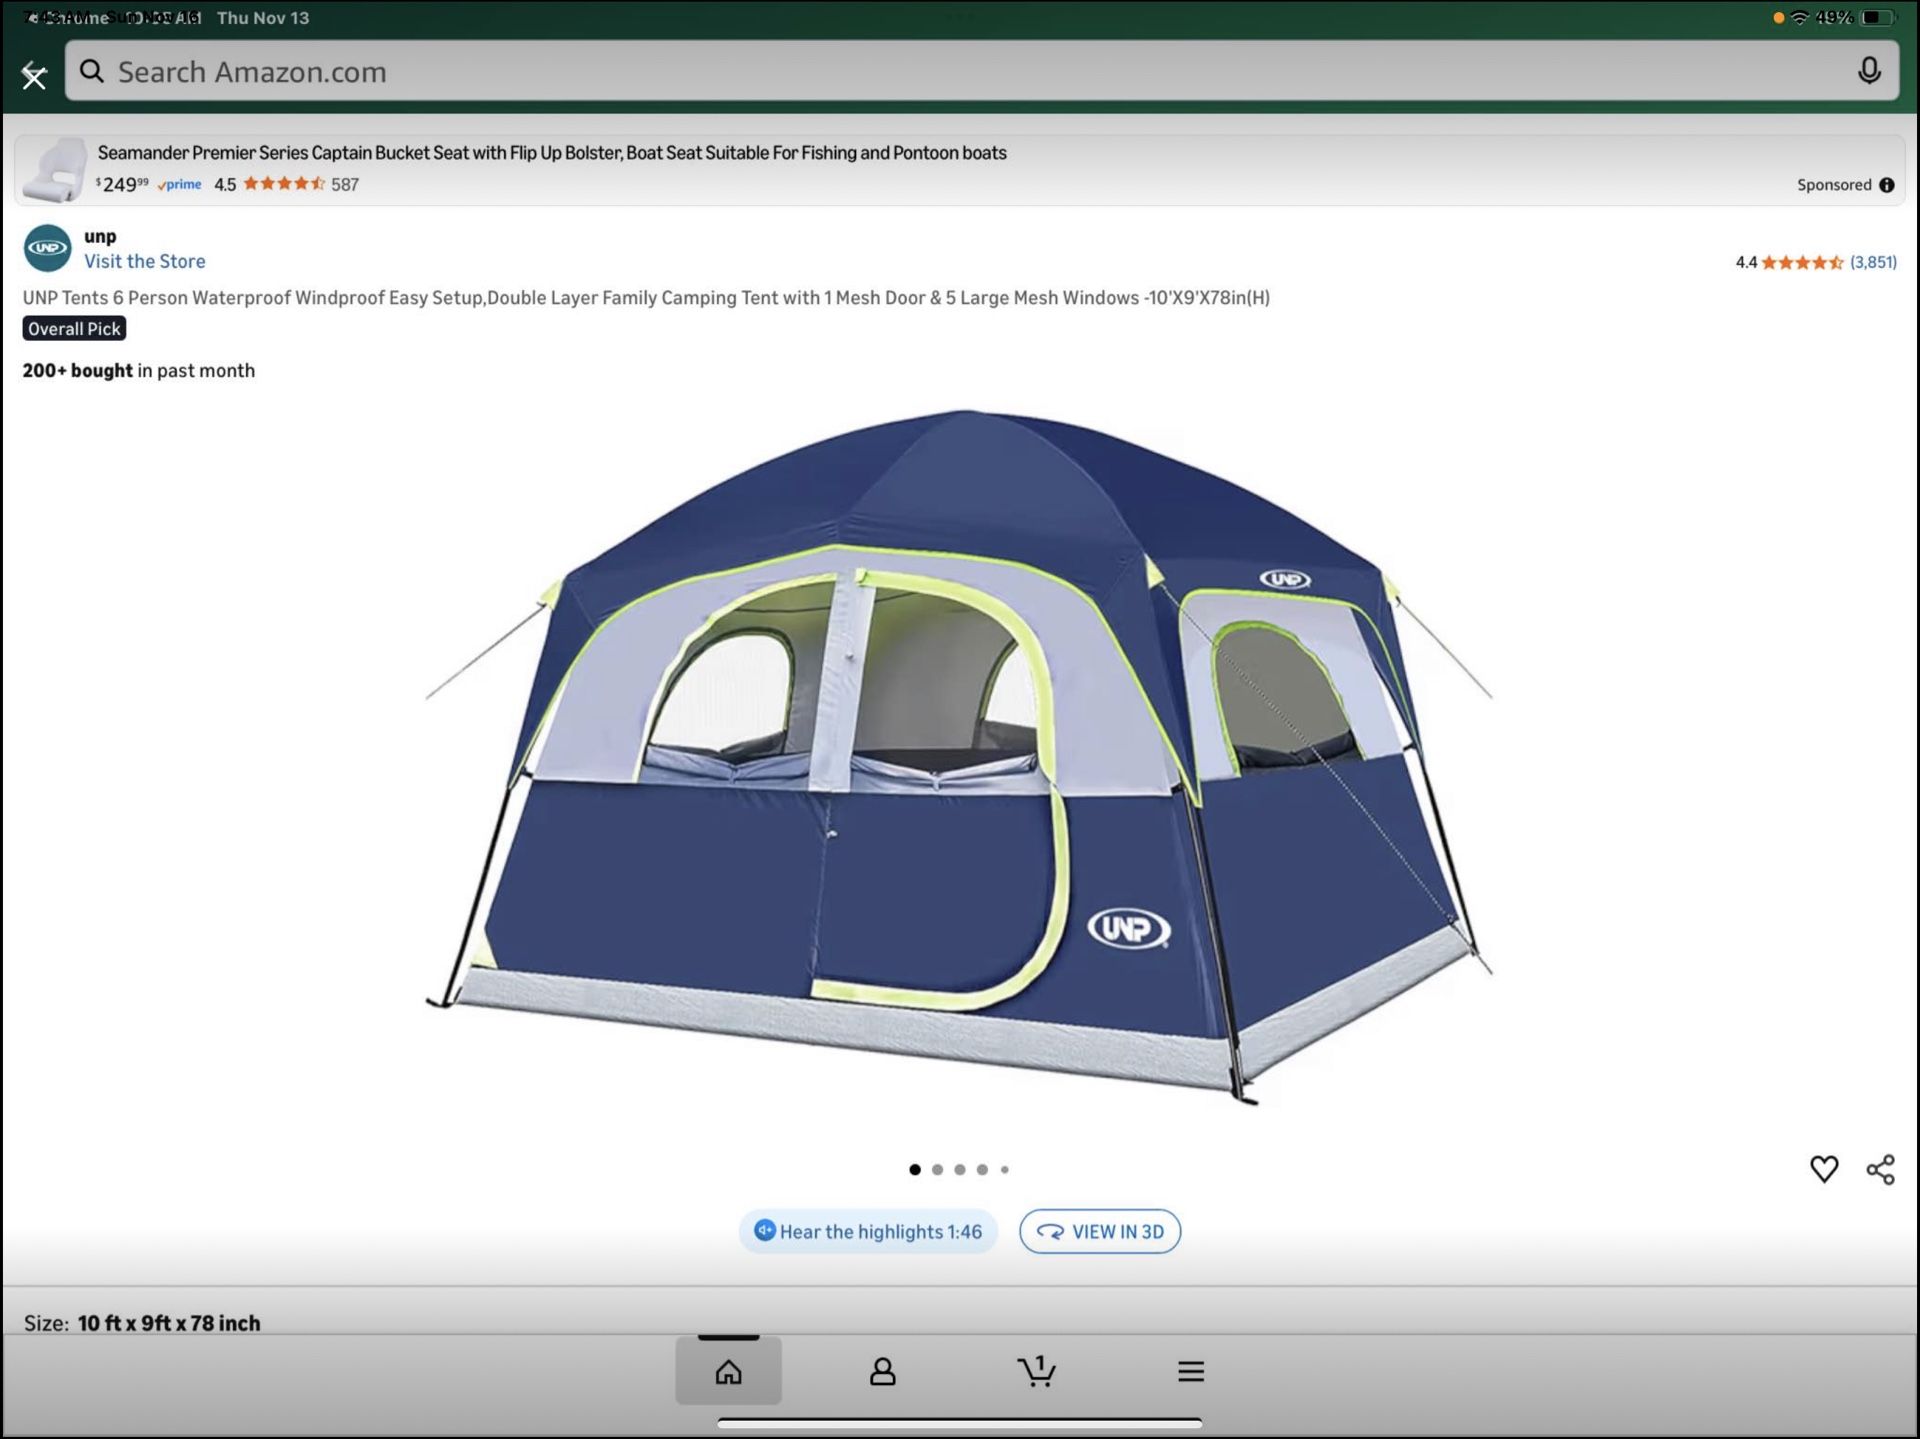Select the second image carousel dot
1920x1439 pixels.
pyautogui.click(x=938, y=1169)
